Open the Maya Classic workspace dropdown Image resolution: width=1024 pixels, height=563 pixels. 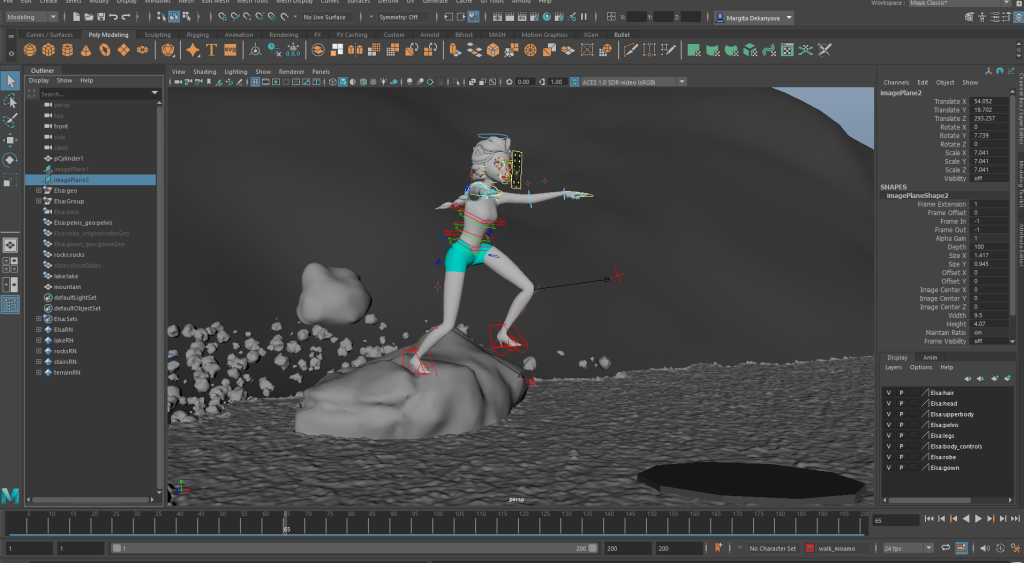tap(960, 3)
